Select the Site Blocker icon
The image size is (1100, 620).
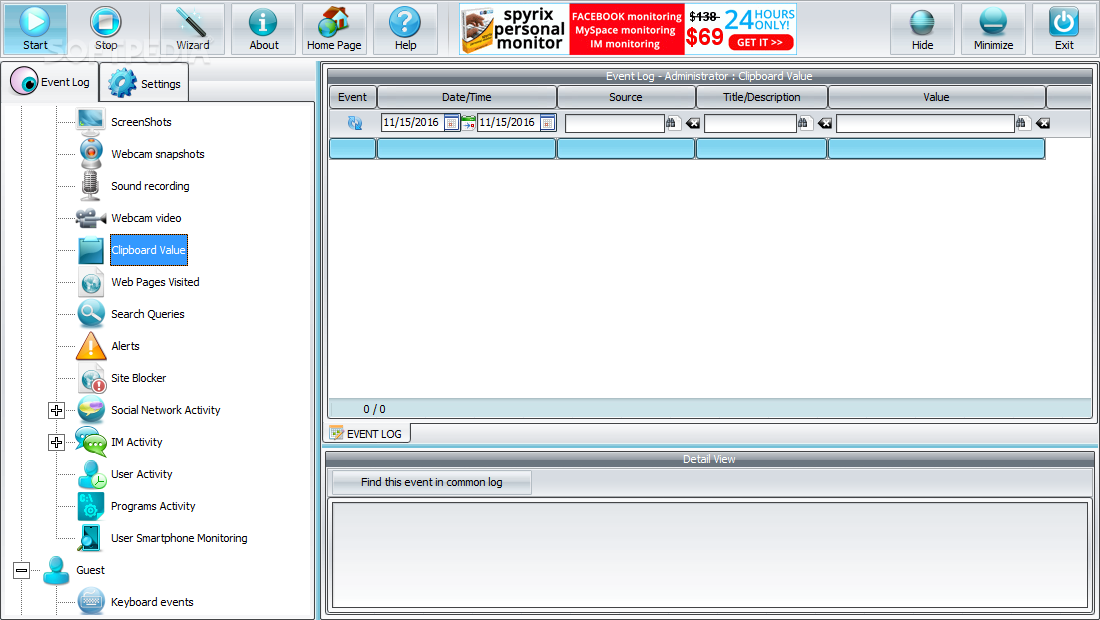92,379
